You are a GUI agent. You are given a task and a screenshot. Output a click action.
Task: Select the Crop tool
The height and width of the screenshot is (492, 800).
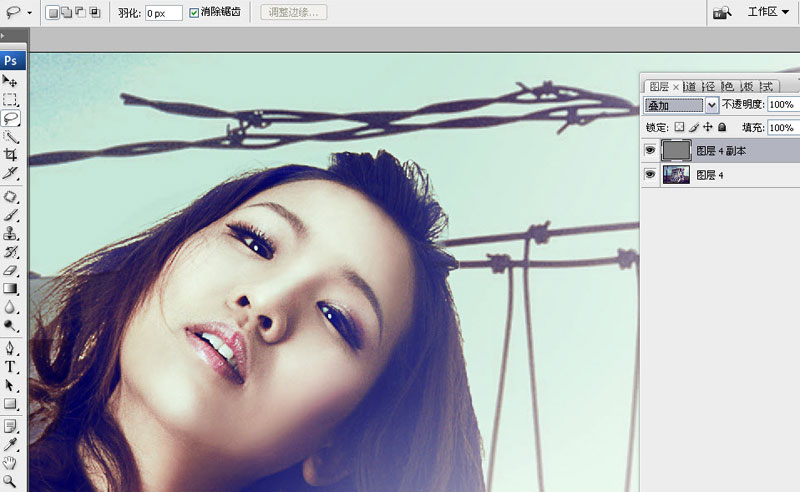pos(10,155)
